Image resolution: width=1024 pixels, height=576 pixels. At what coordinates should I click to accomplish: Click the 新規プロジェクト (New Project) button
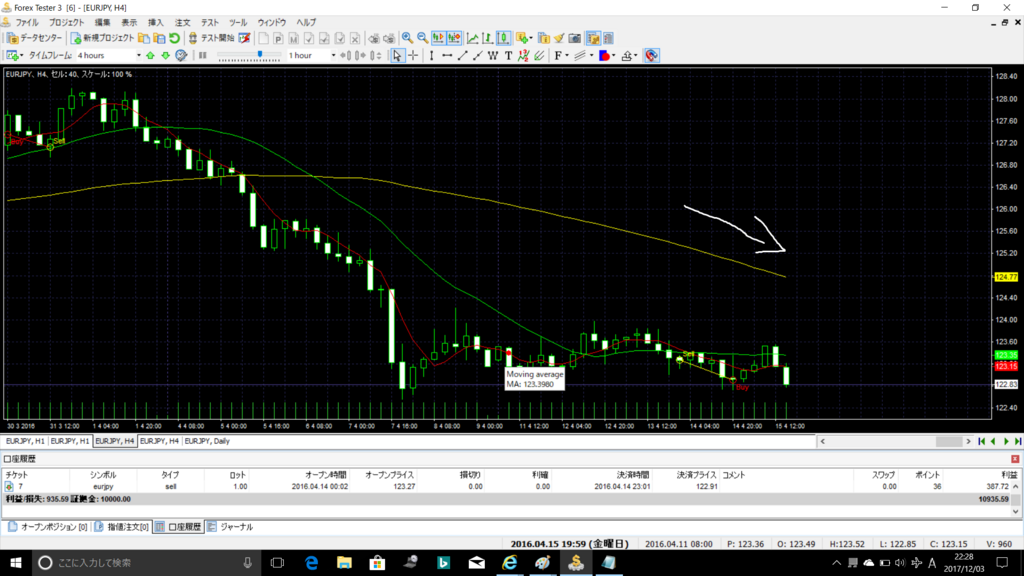click(102, 38)
